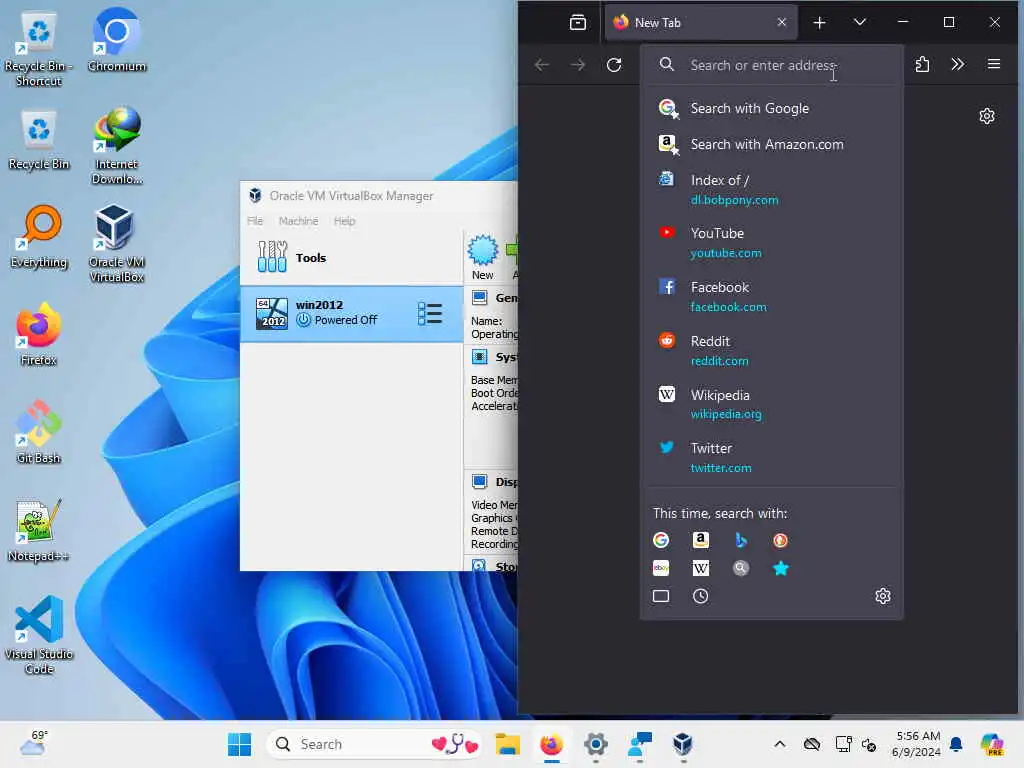Open the Oracle VM VirtualBox desktop icon
Screen dimensions: 1024x768
[x=117, y=244]
